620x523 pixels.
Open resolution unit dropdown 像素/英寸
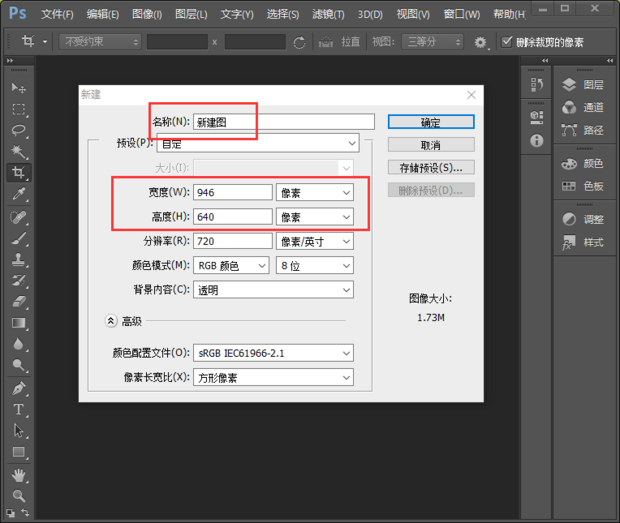(315, 241)
